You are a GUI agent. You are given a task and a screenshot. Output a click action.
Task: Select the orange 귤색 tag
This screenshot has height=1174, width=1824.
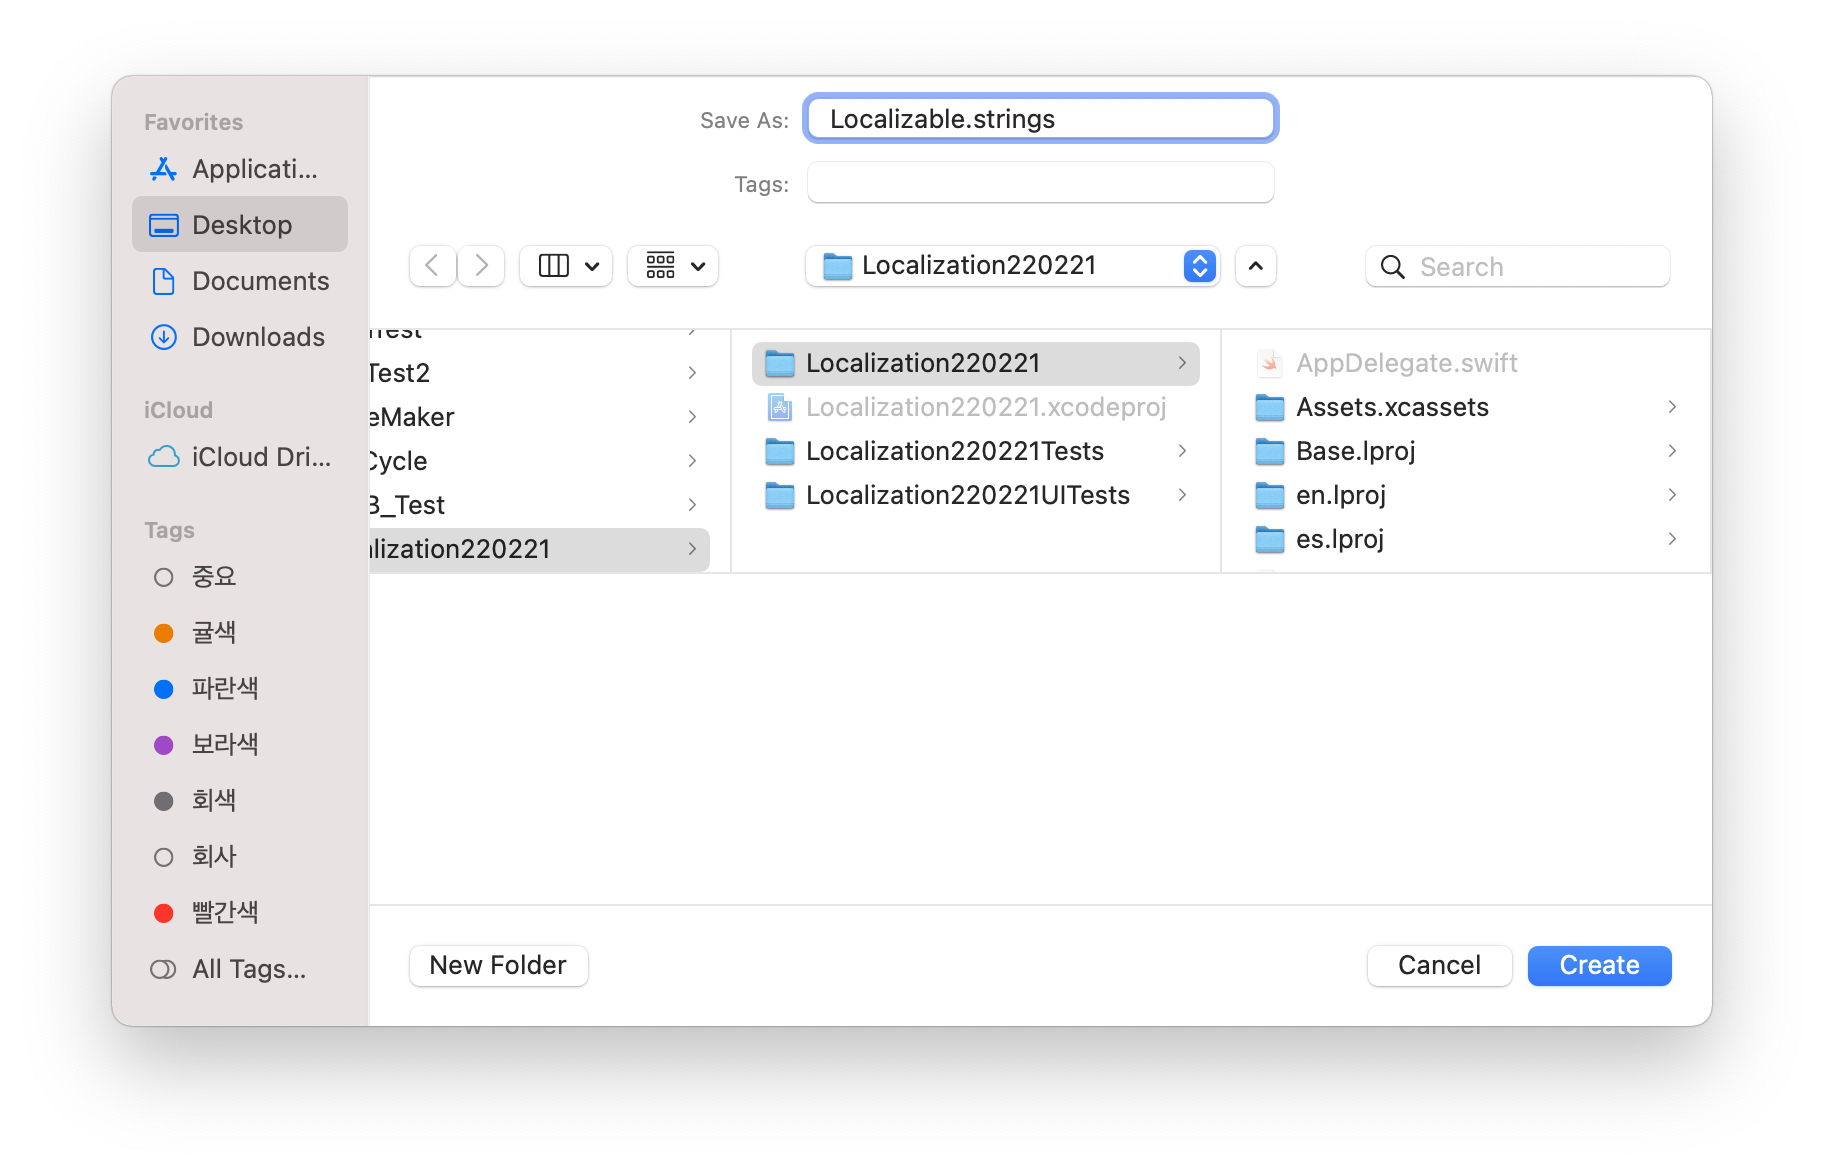pyautogui.click(x=213, y=633)
